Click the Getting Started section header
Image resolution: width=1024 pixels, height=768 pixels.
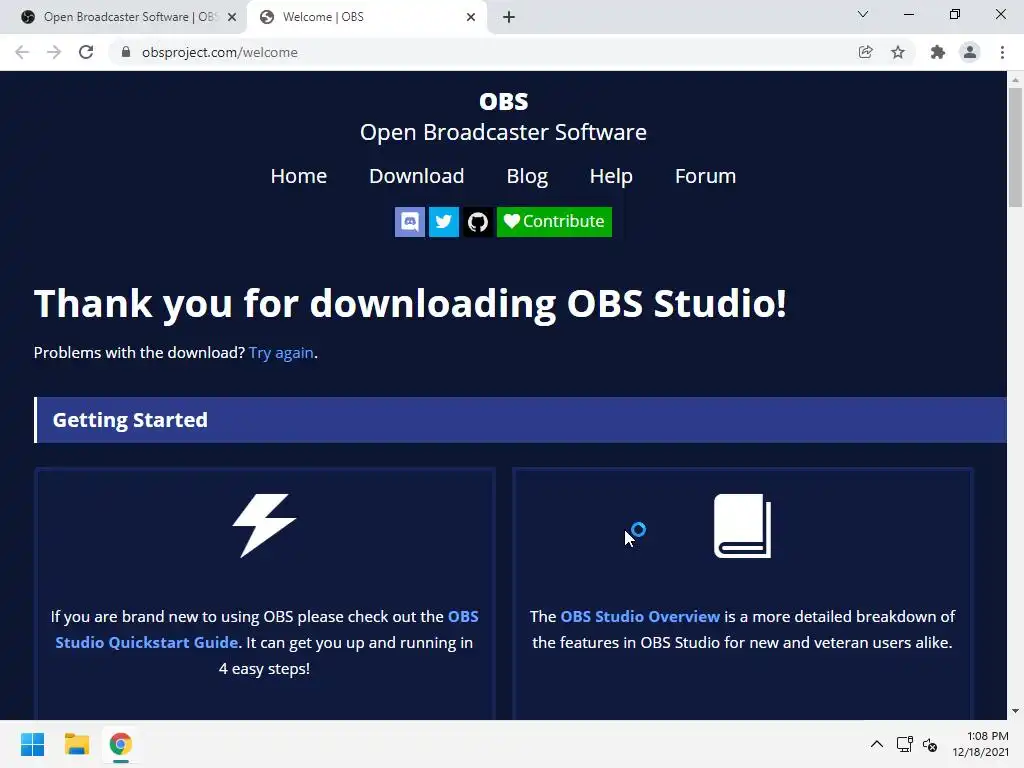[x=520, y=420]
